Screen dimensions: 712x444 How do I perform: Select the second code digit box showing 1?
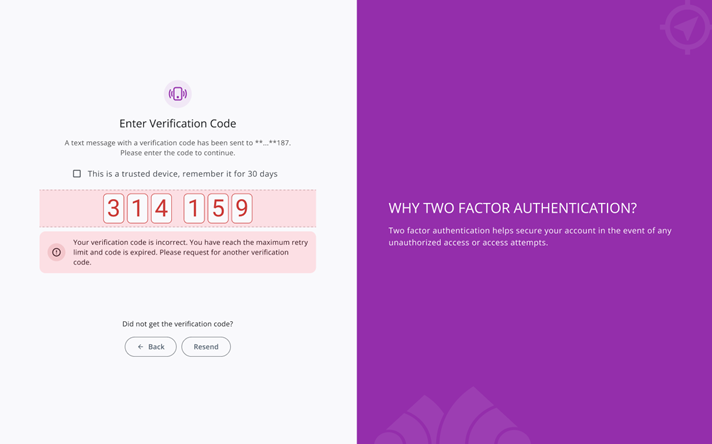coord(137,208)
